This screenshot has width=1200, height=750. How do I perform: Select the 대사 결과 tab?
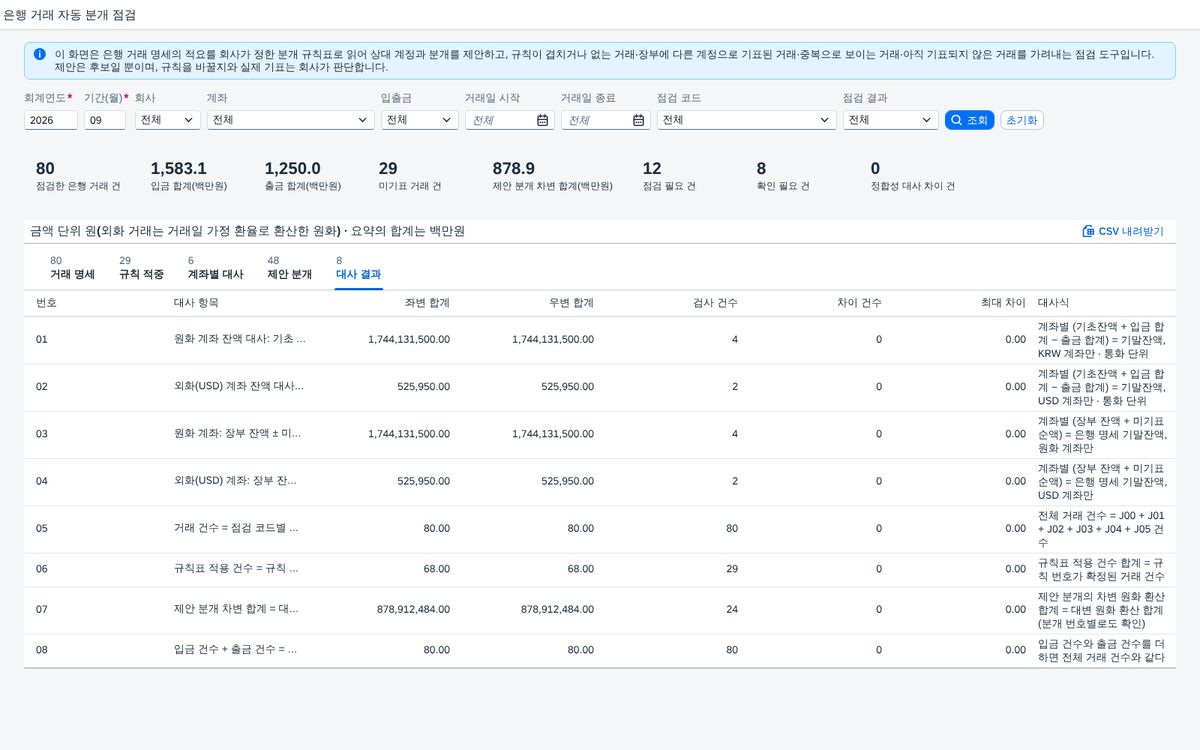pyautogui.click(x=358, y=268)
